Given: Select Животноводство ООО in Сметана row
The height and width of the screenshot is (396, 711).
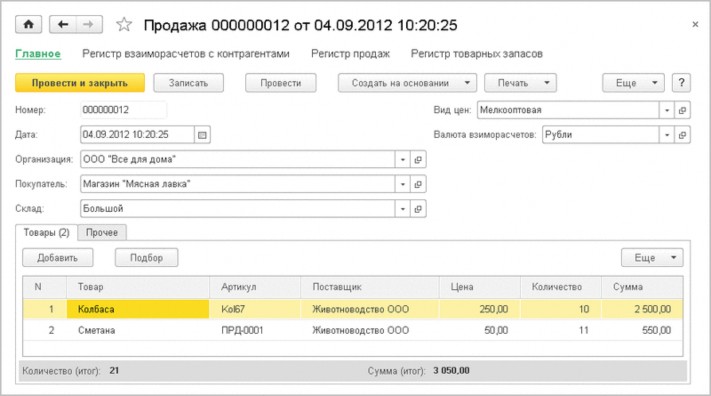Looking at the screenshot, I should click(370, 330).
